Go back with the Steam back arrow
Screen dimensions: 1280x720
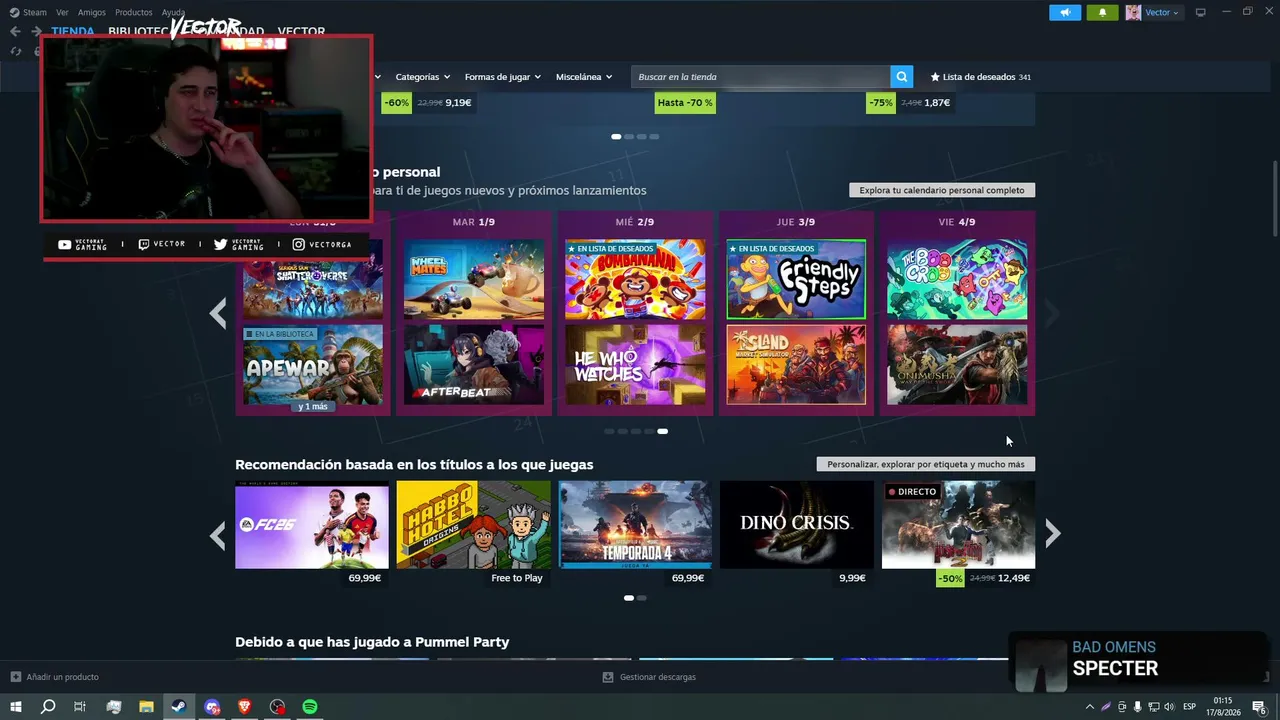point(15,31)
